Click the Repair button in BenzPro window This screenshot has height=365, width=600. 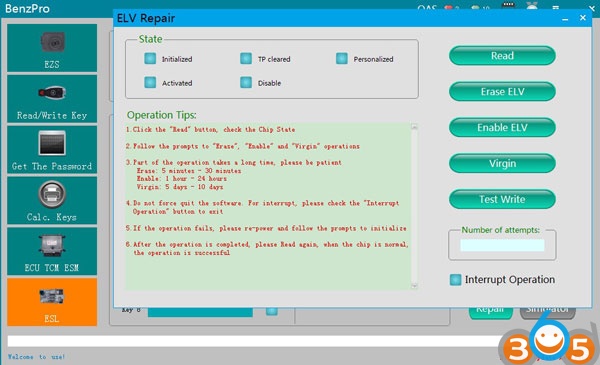click(491, 313)
